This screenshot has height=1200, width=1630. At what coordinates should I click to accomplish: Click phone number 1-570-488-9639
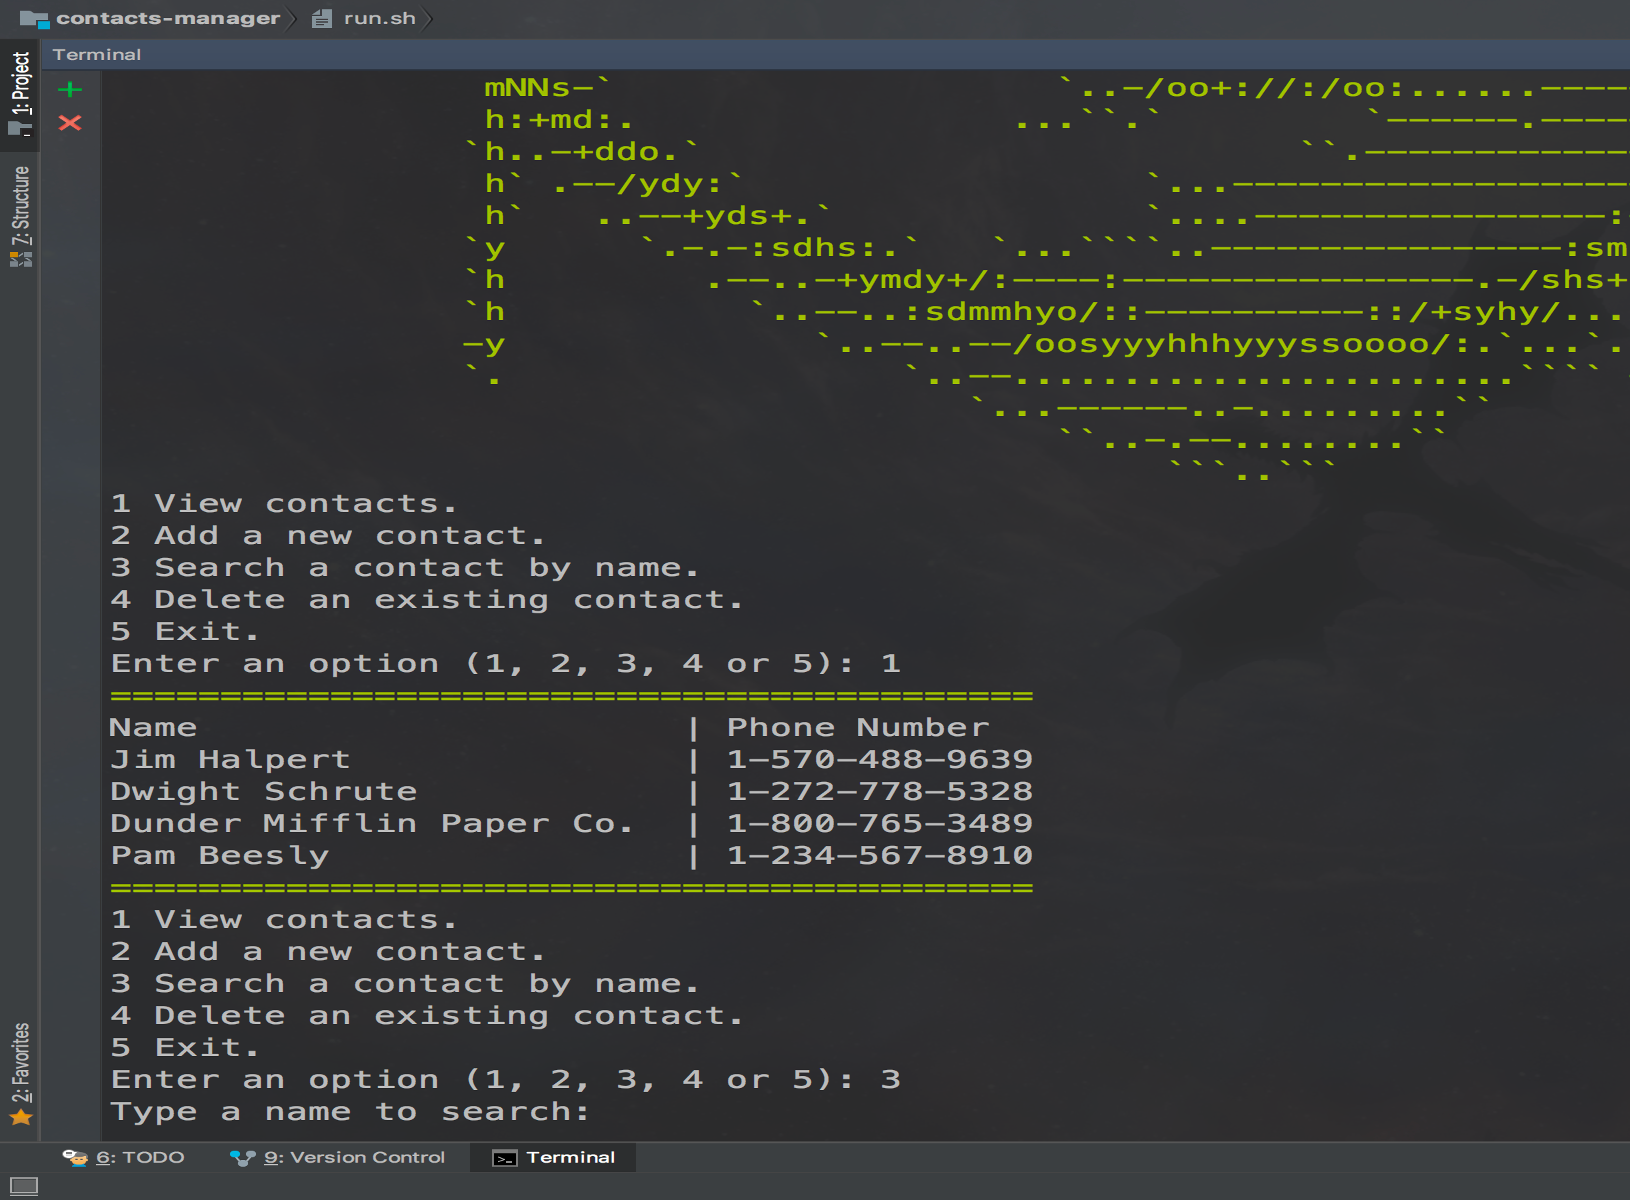[x=880, y=760]
